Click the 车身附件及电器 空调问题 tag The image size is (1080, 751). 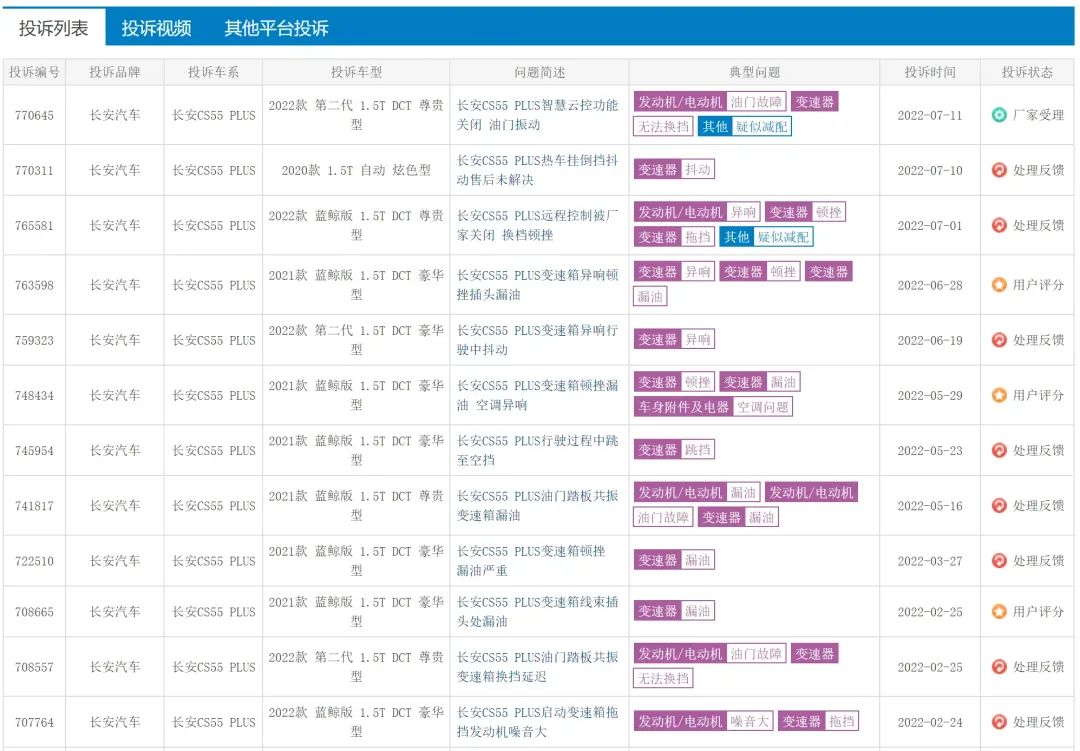(x=713, y=407)
